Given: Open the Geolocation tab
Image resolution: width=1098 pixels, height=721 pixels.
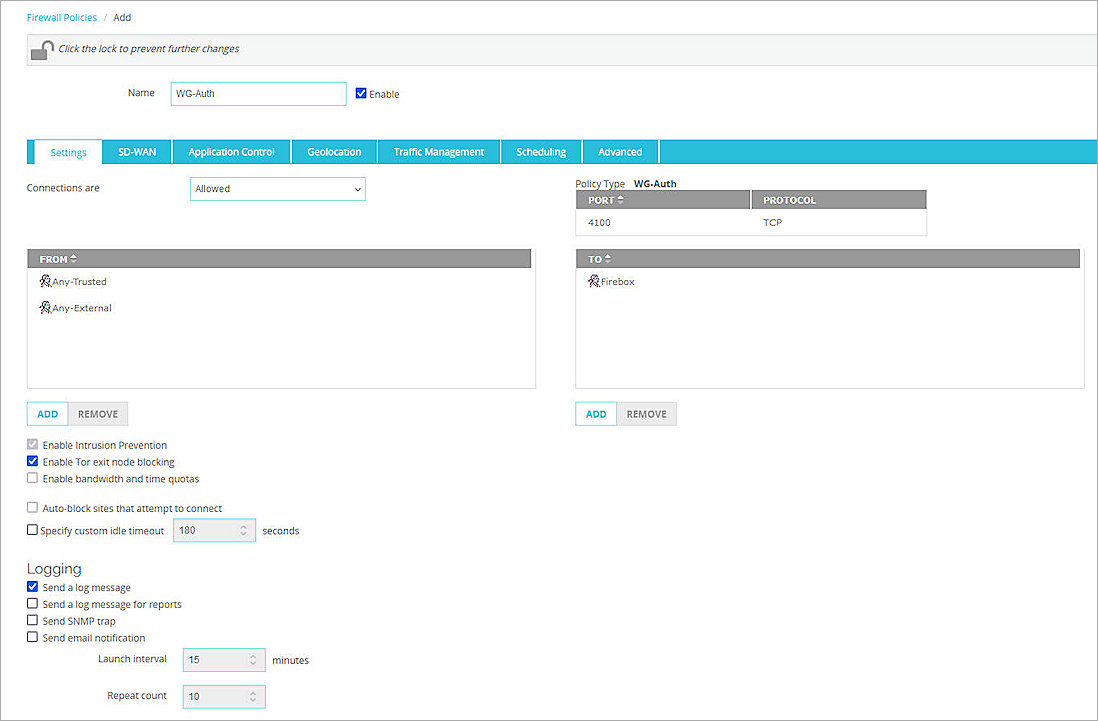Looking at the screenshot, I should coord(333,151).
